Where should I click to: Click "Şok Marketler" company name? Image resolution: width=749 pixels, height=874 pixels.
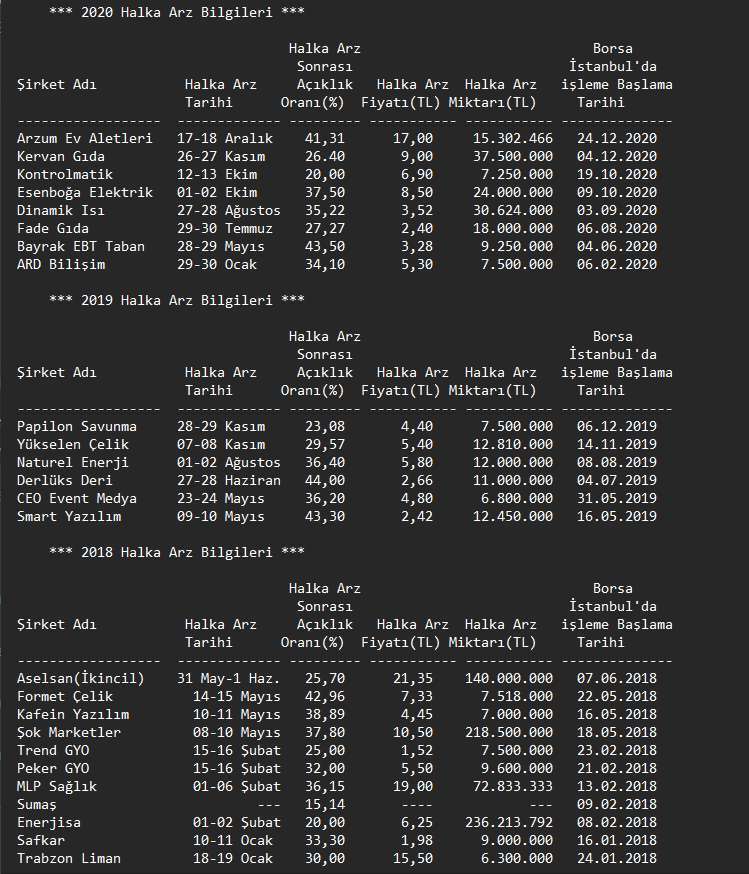pyautogui.click(x=69, y=732)
